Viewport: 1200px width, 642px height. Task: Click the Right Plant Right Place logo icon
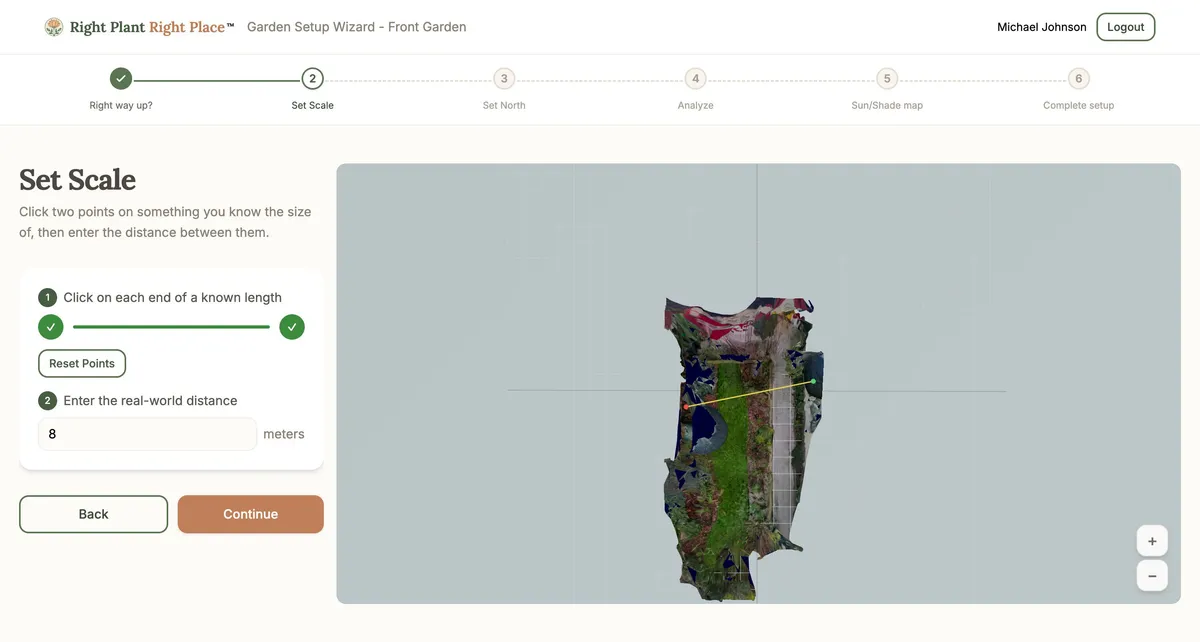54,27
